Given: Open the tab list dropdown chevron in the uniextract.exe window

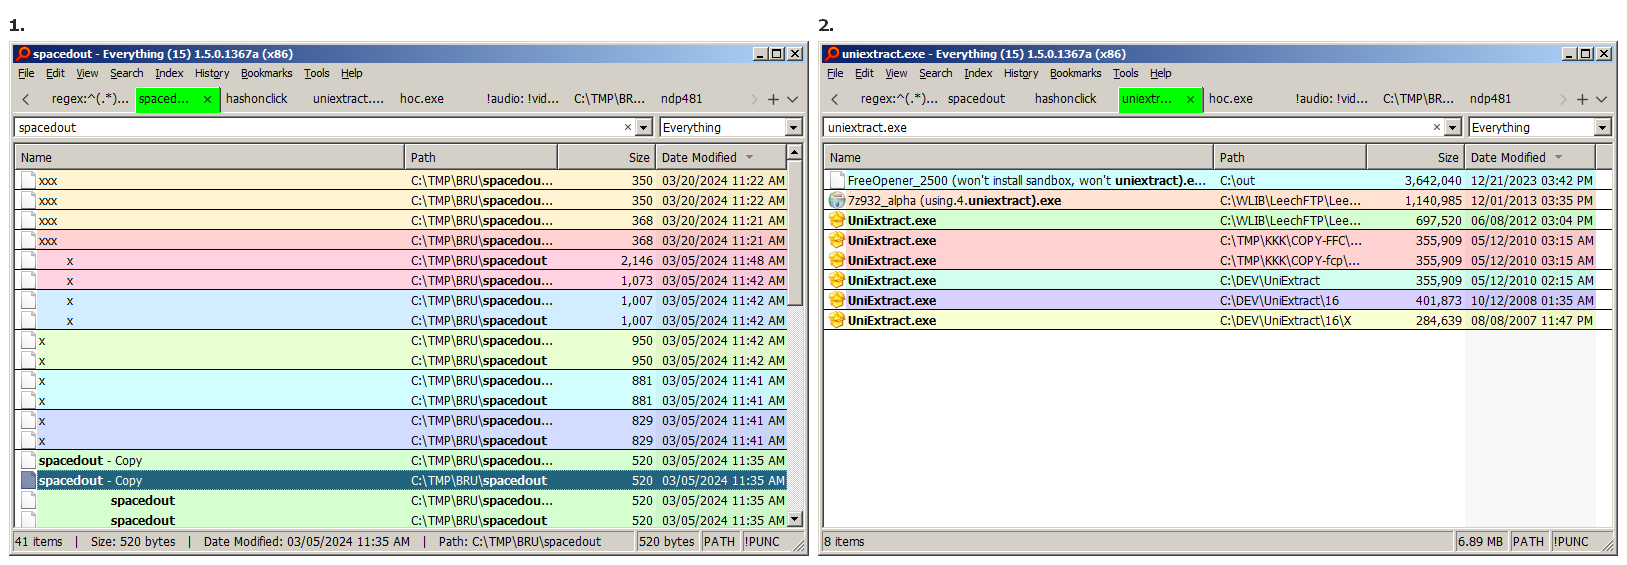Looking at the screenshot, I should [x=1602, y=99].
